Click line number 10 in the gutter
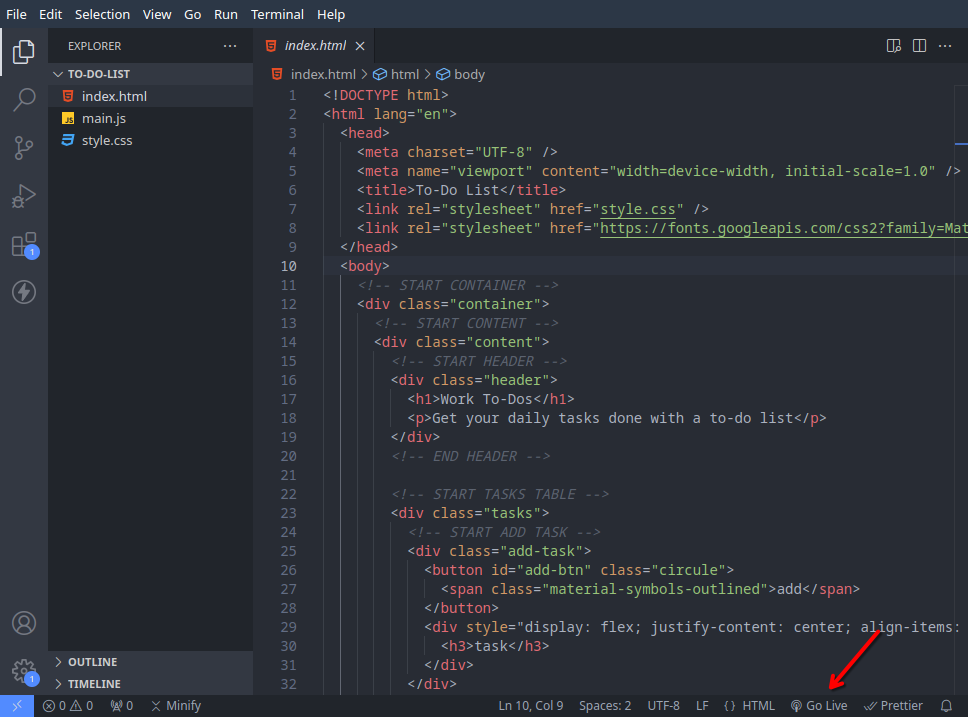Screen dimensions: 968x717 (x=289, y=266)
